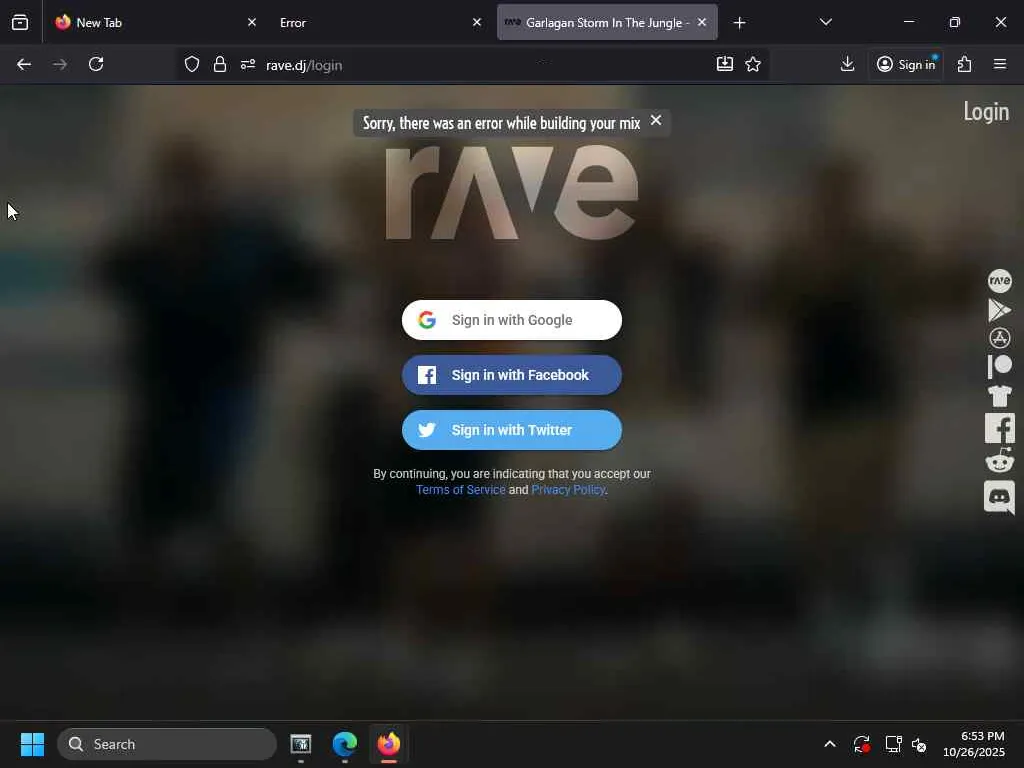Open the Firefox View tab overview icon
The image size is (1024, 768).
[x=20, y=22]
